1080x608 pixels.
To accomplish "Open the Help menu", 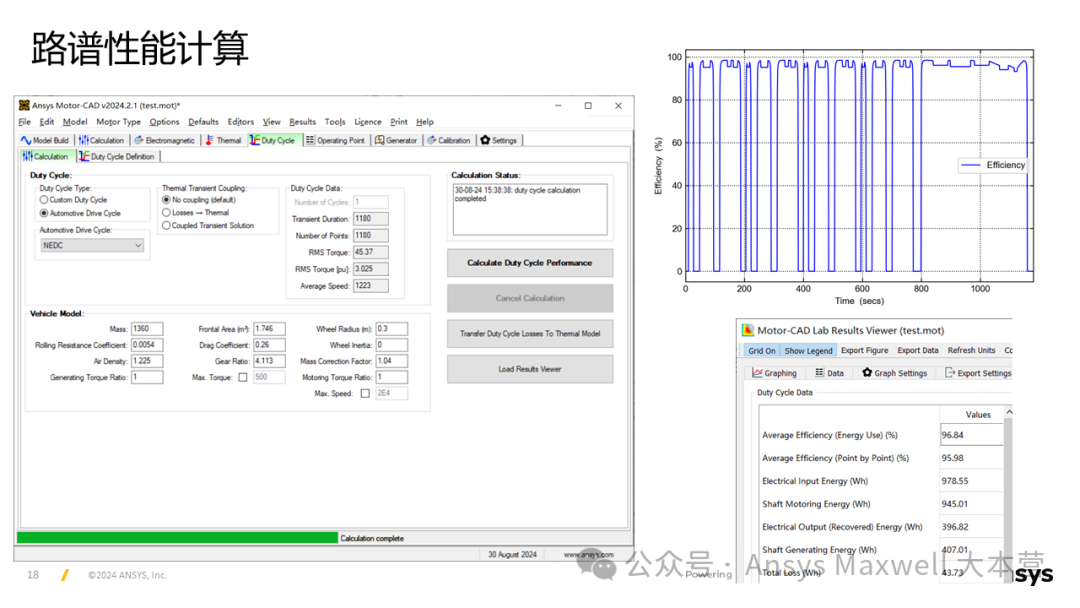I will point(425,122).
